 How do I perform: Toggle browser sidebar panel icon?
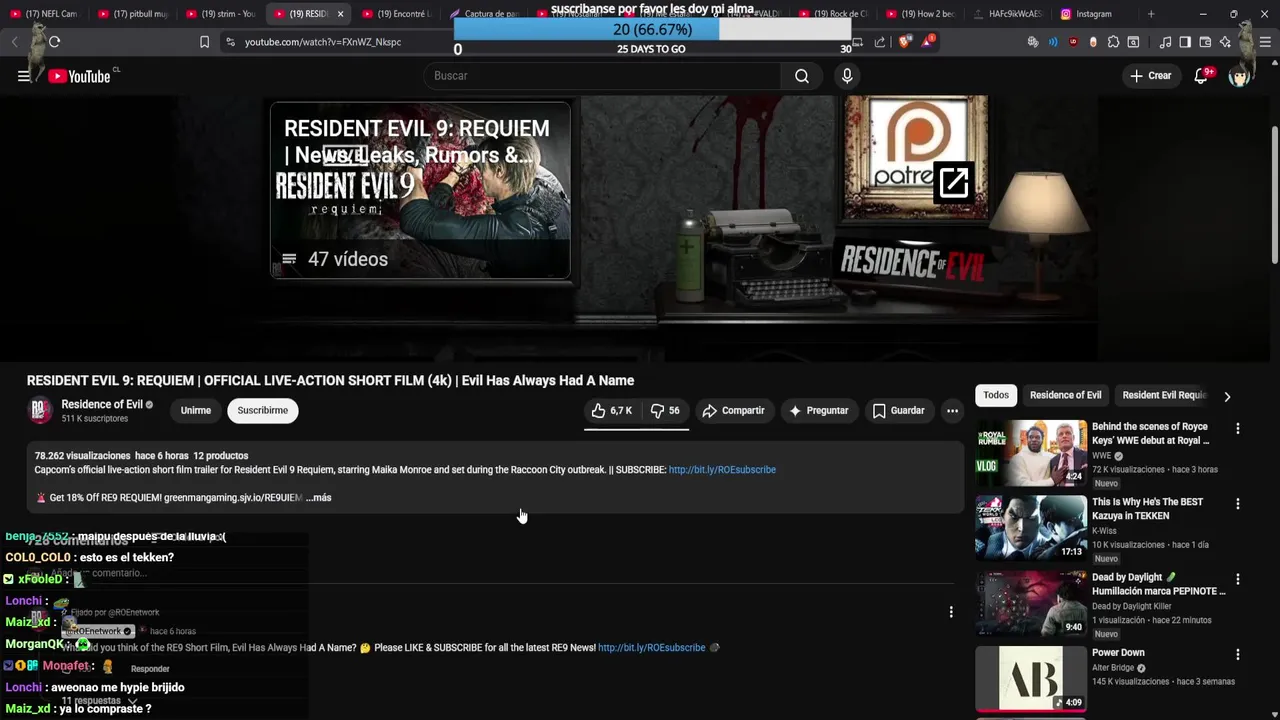(x=1185, y=42)
